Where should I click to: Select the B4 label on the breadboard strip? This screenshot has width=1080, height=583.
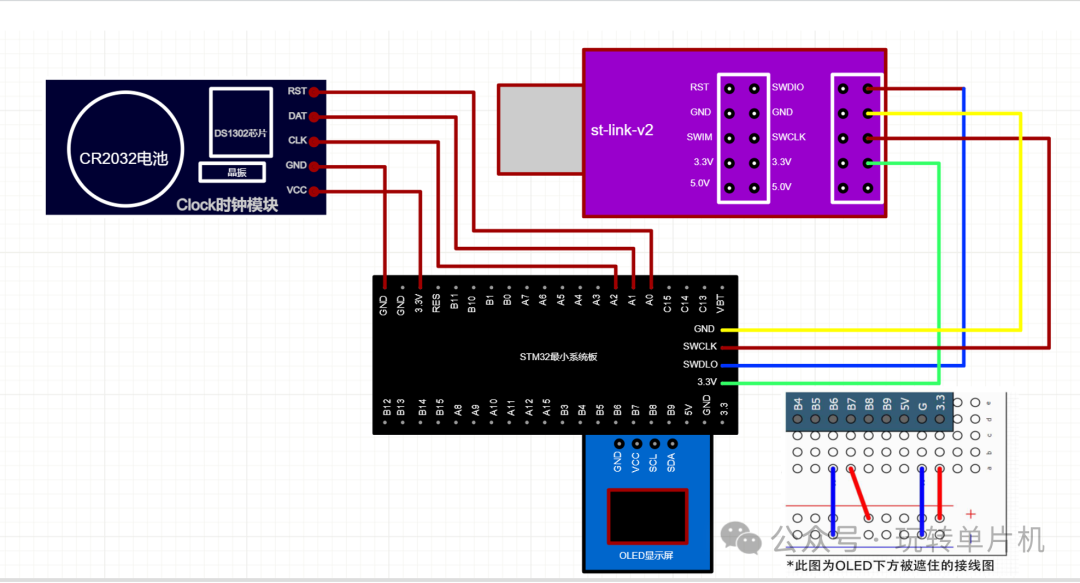coord(798,404)
